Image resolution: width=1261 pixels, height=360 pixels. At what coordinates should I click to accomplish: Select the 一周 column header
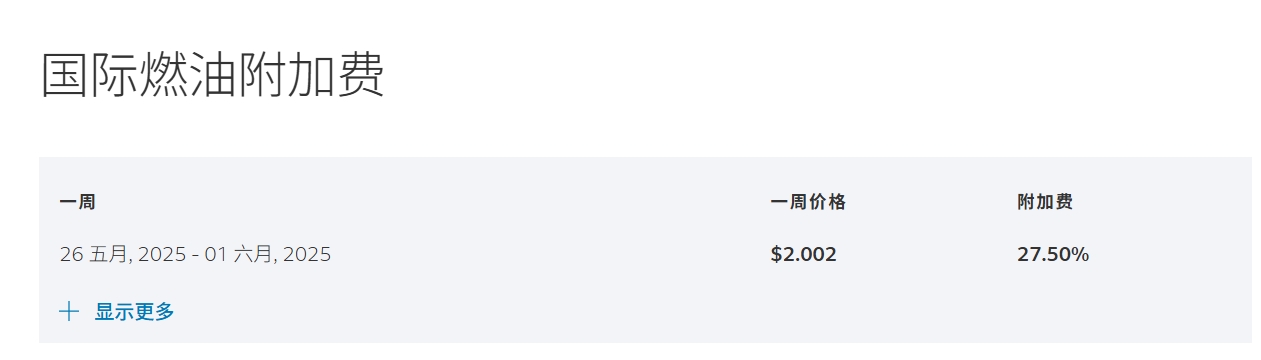(77, 202)
